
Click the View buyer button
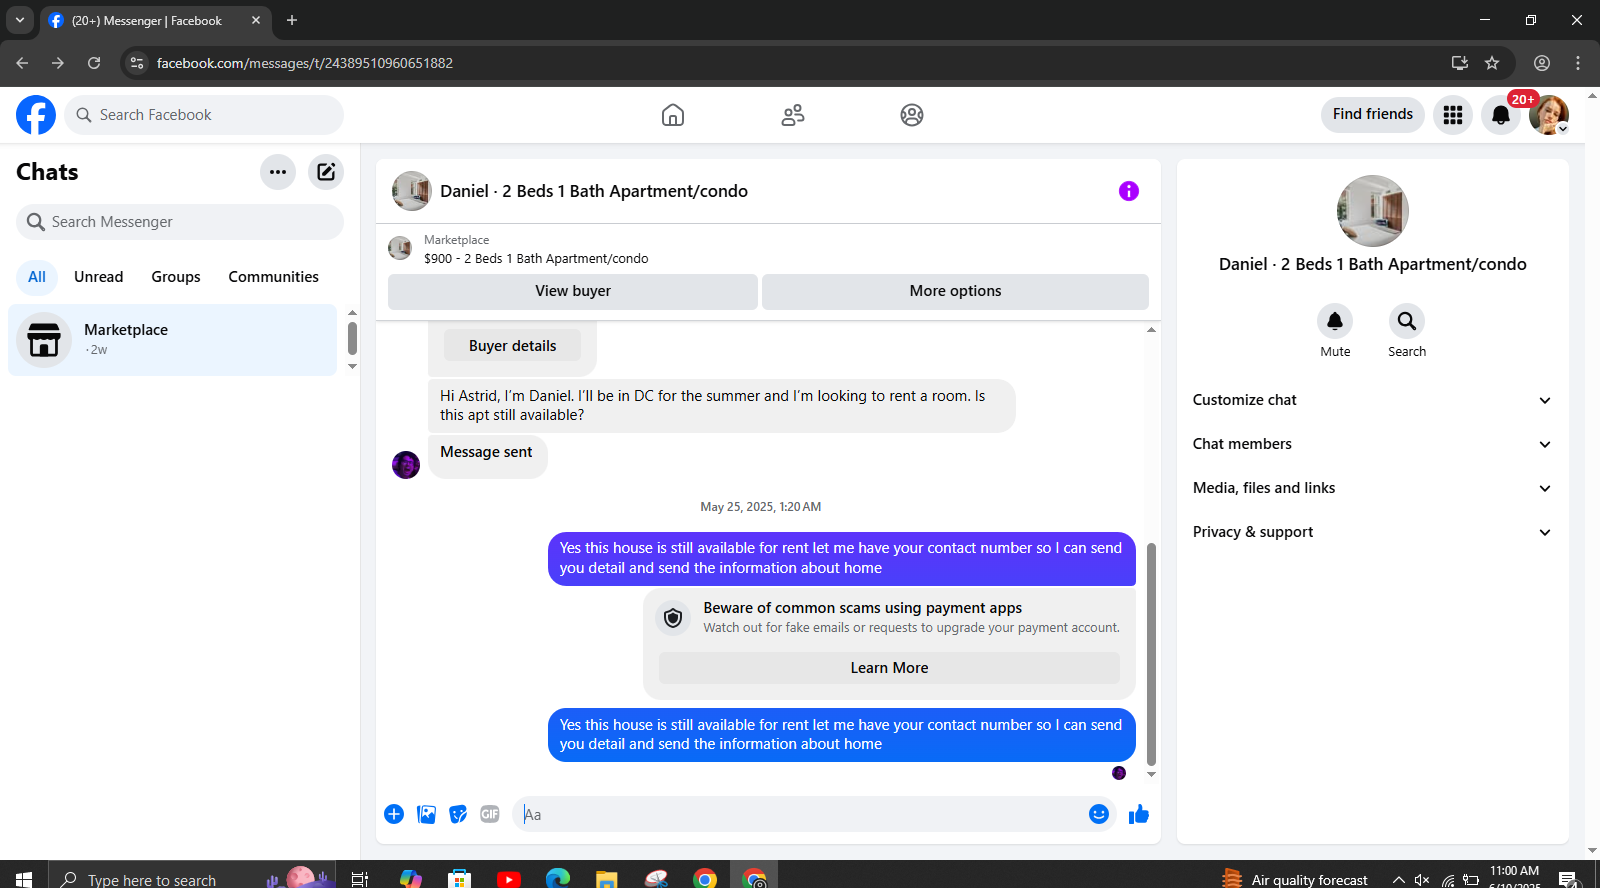click(573, 291)
